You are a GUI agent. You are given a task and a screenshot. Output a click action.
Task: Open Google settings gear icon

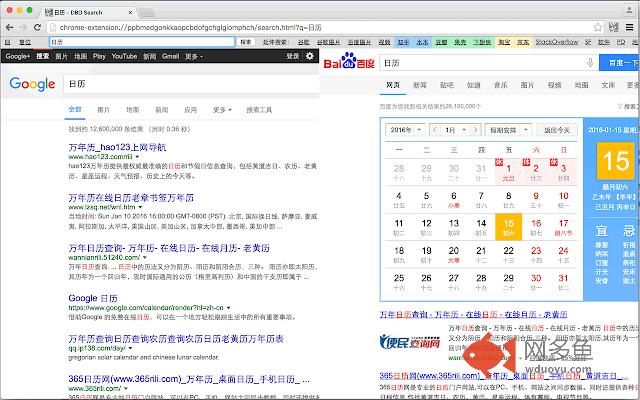pos(310,56)
